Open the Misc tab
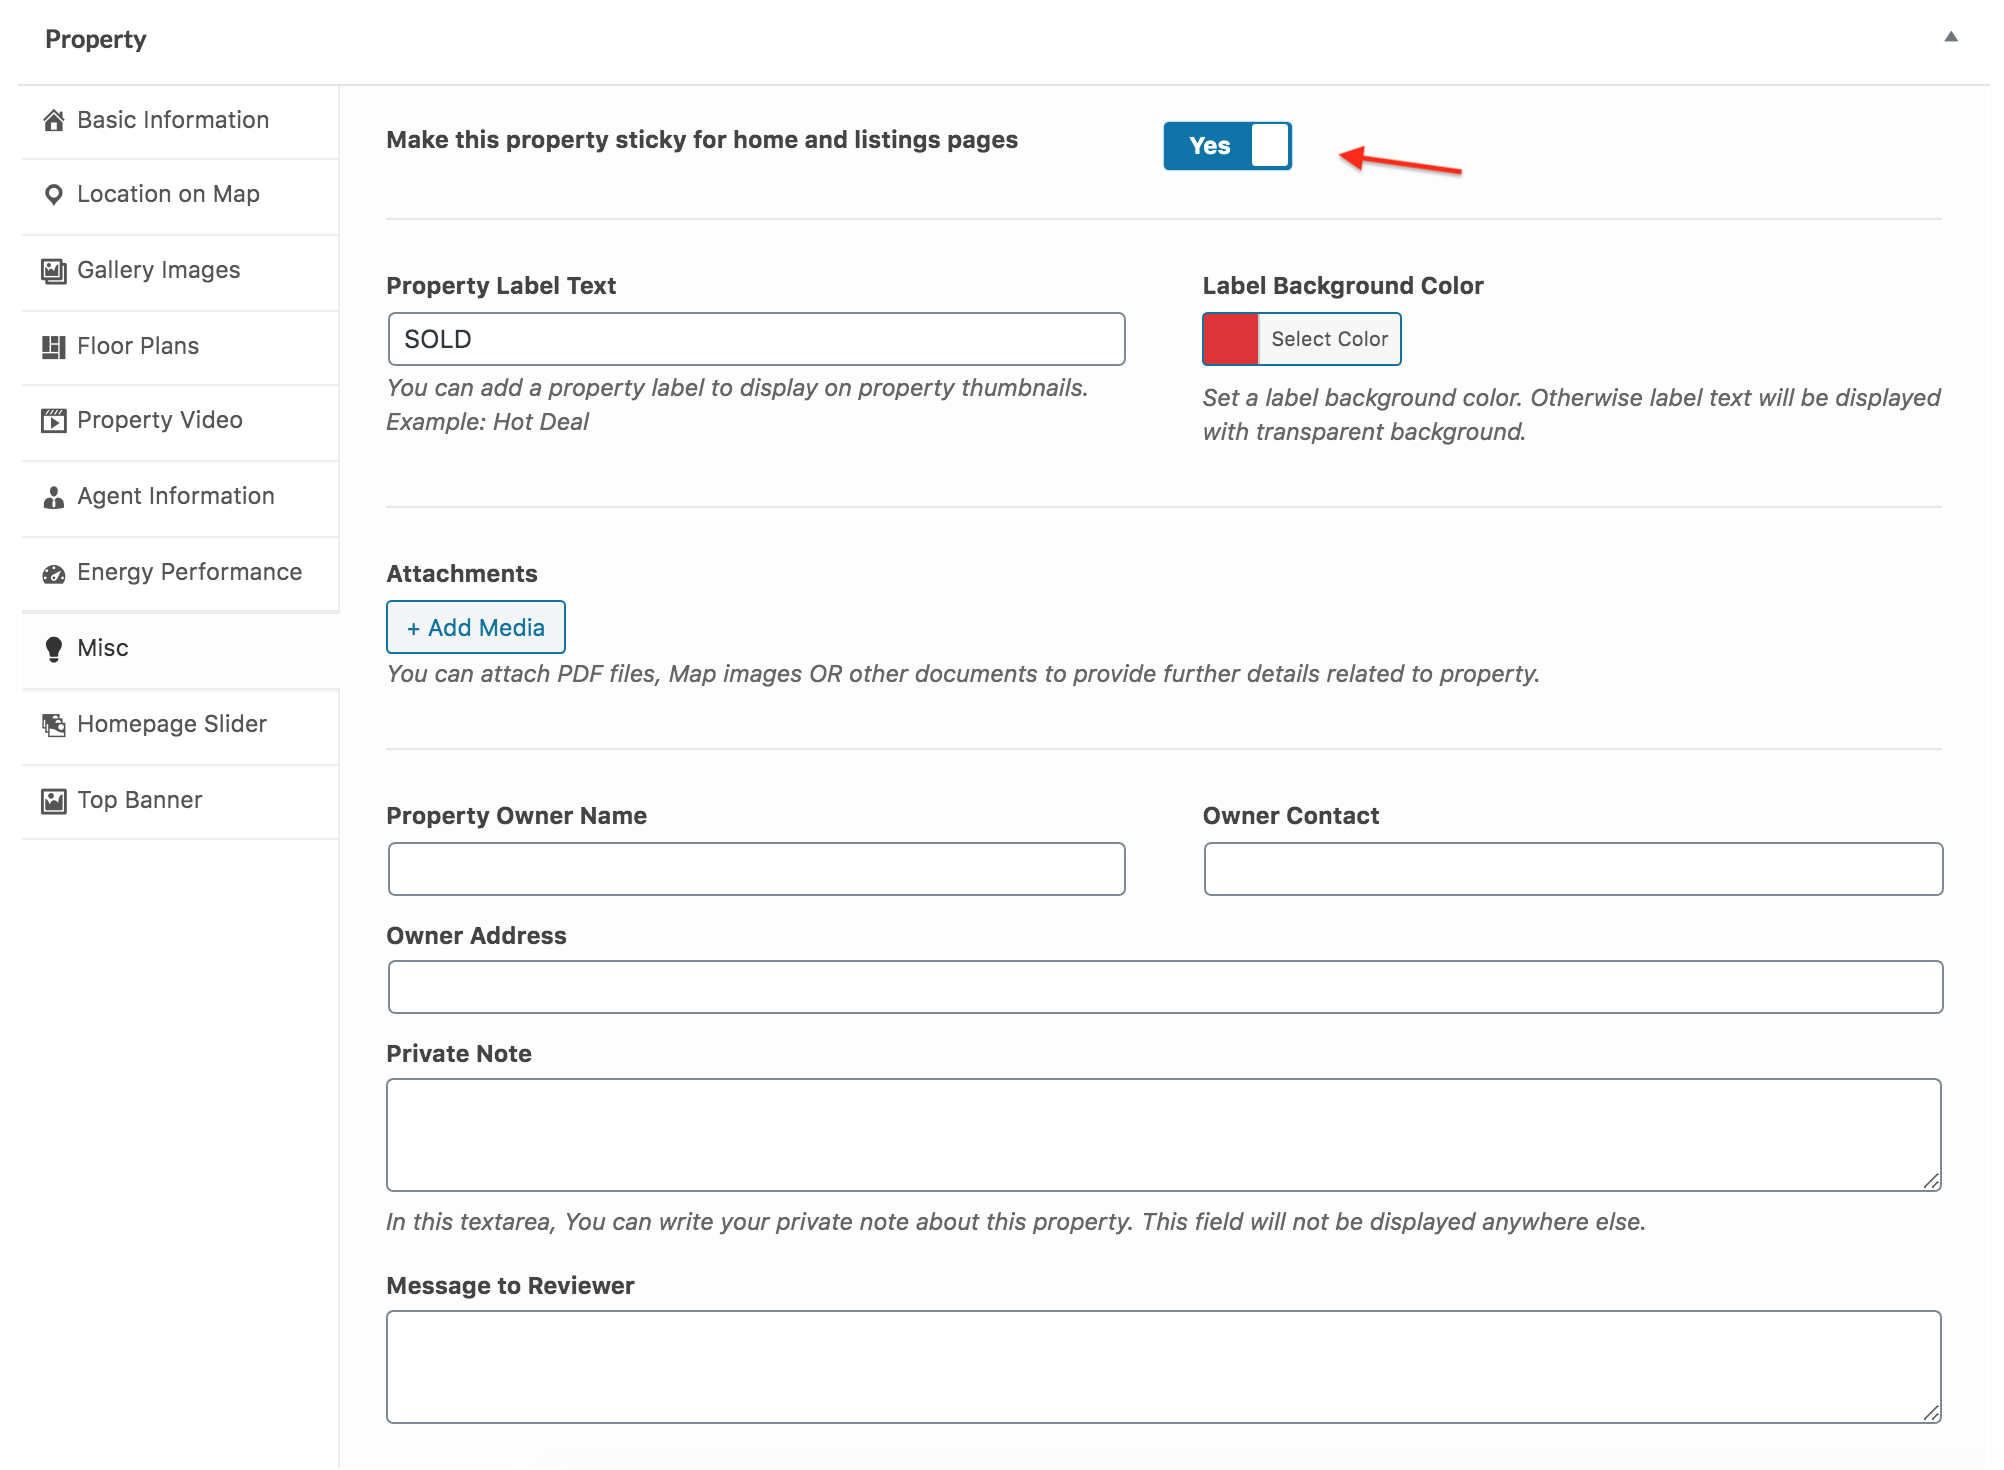The image size is (2004, 1470). click(x=180, y=649)
